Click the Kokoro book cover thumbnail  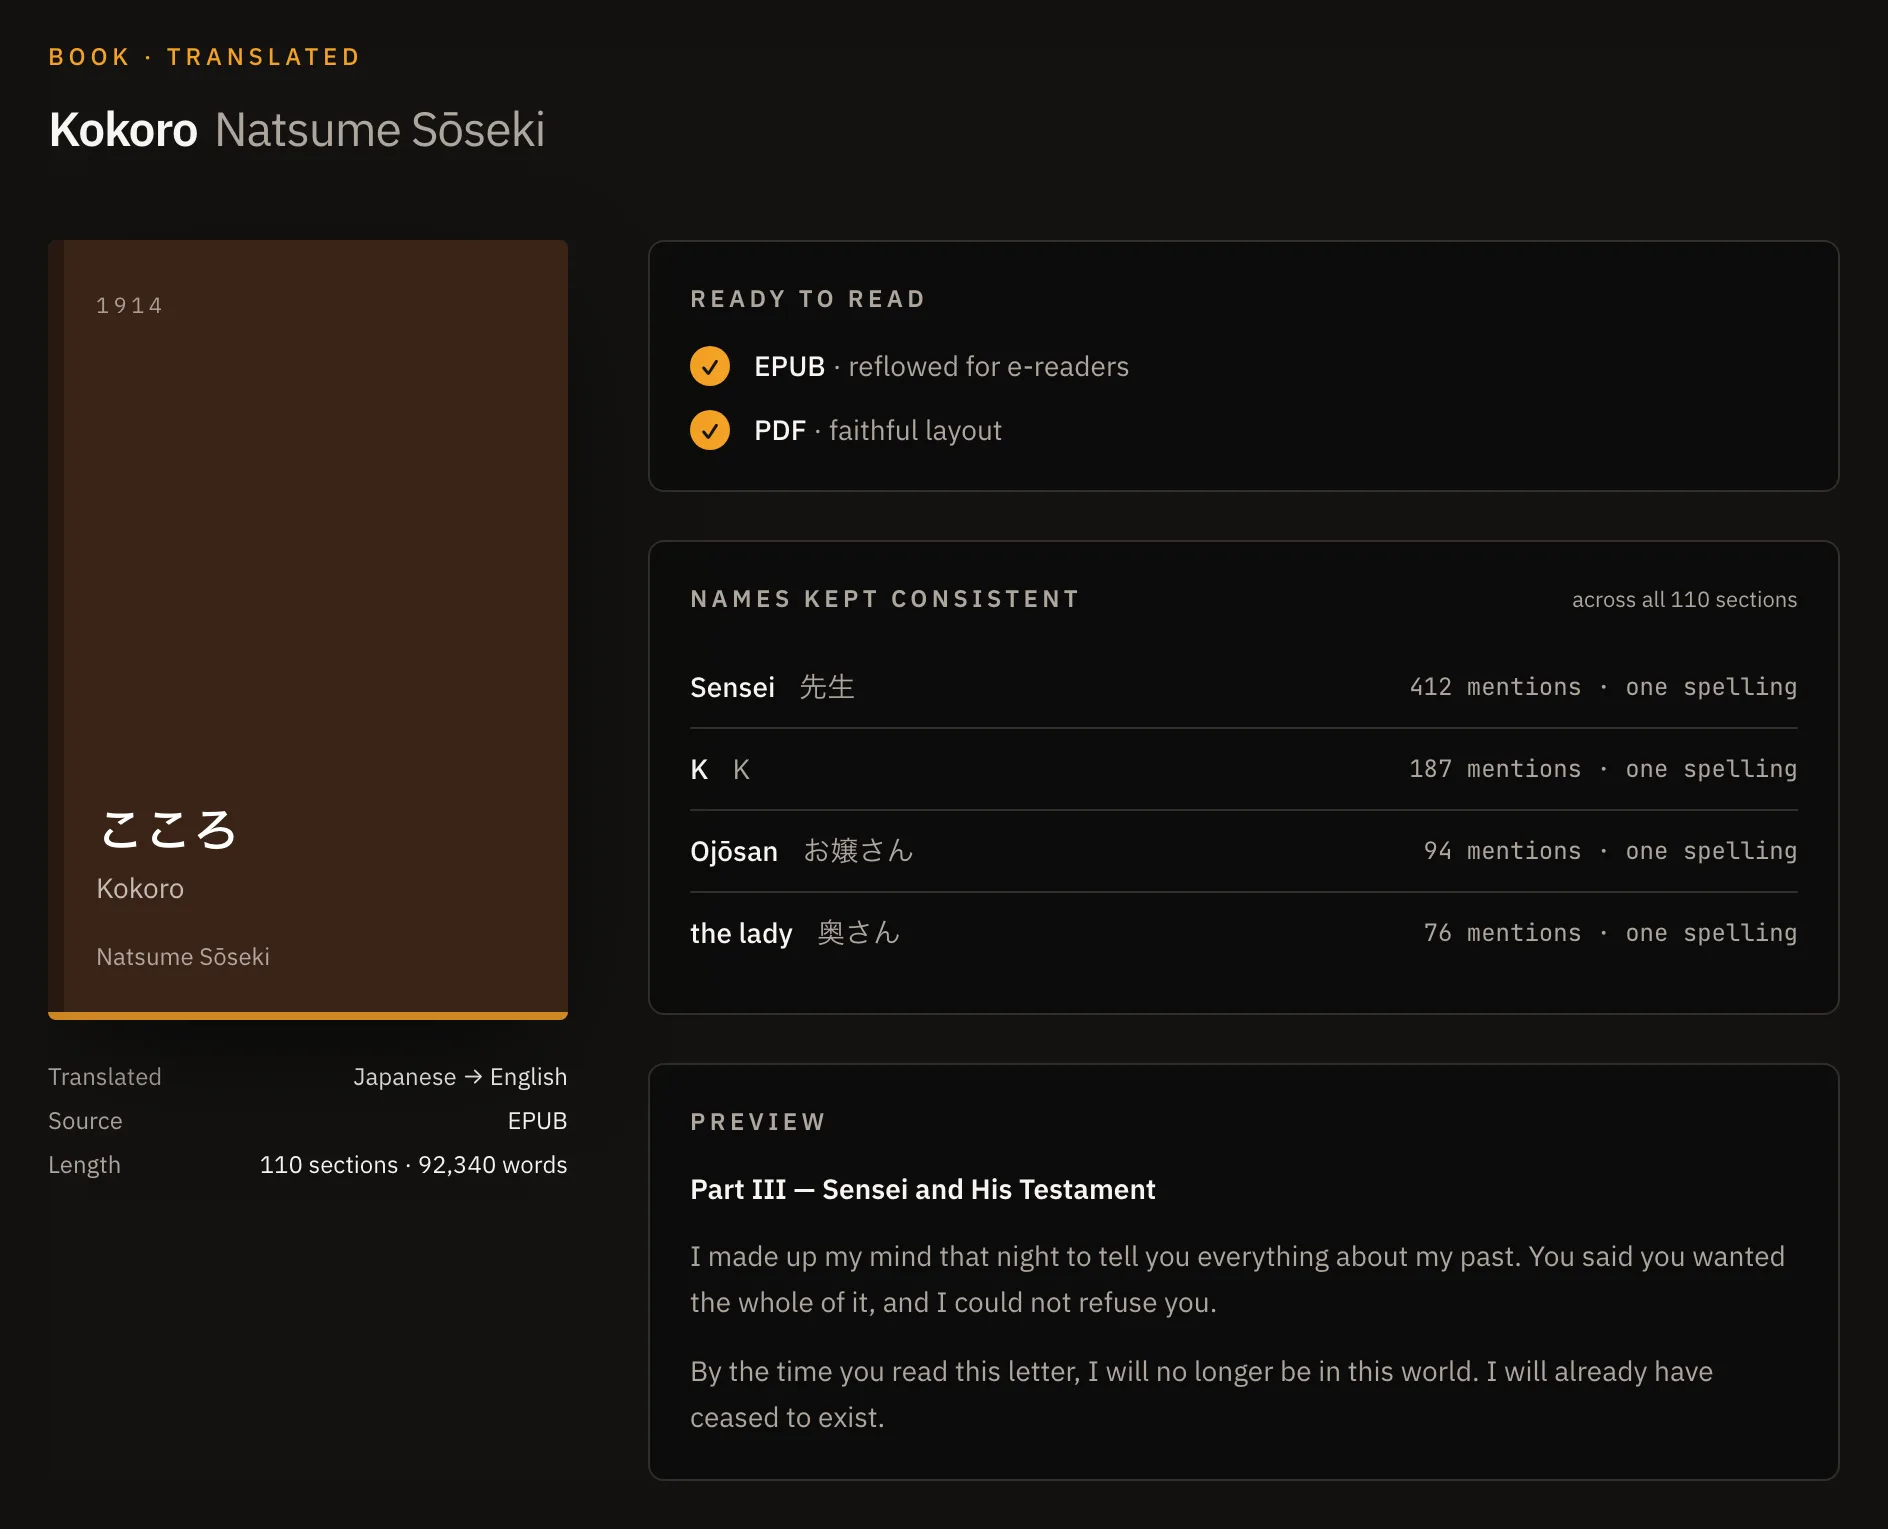point(308,629)
